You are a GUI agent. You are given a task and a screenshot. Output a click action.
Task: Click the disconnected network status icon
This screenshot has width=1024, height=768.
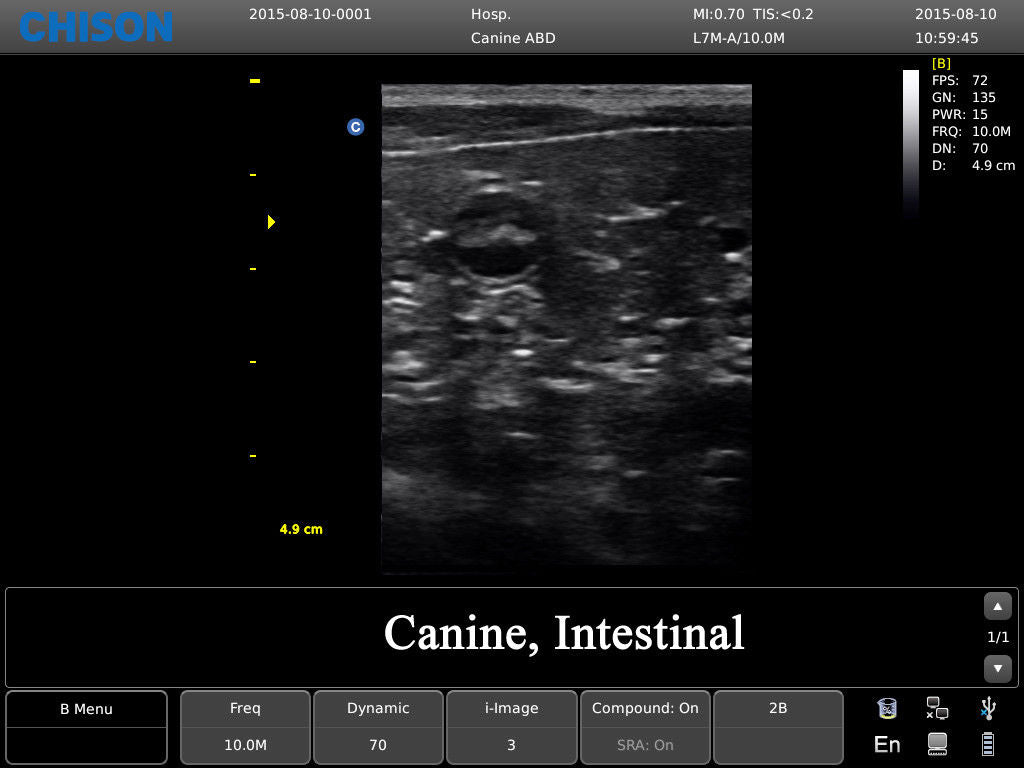pos(937,707)
